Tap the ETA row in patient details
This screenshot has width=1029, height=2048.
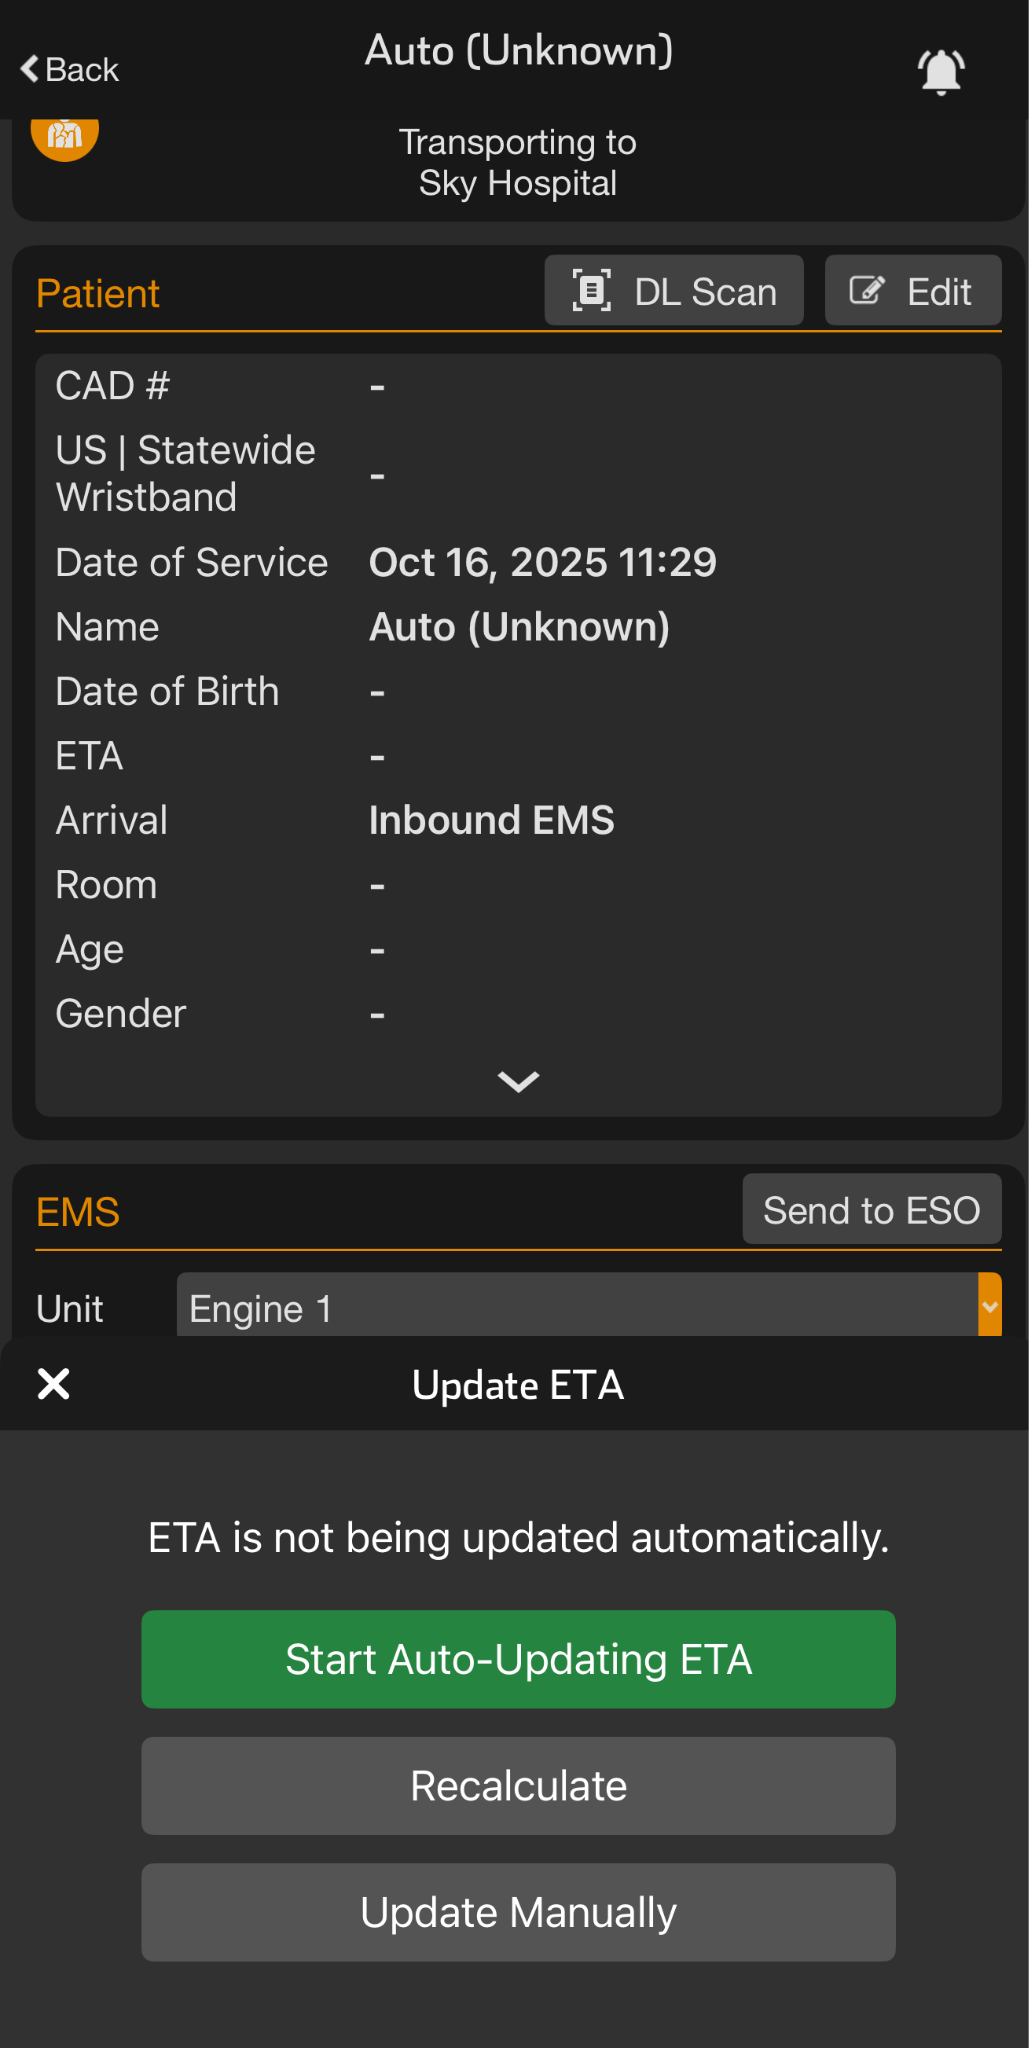coord(90,756)
